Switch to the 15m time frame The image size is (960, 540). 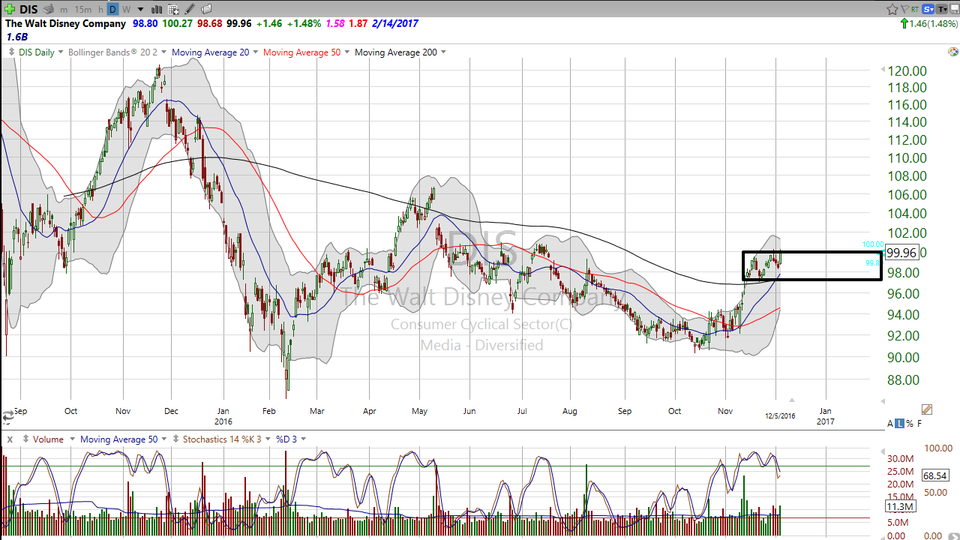(83, 10)
